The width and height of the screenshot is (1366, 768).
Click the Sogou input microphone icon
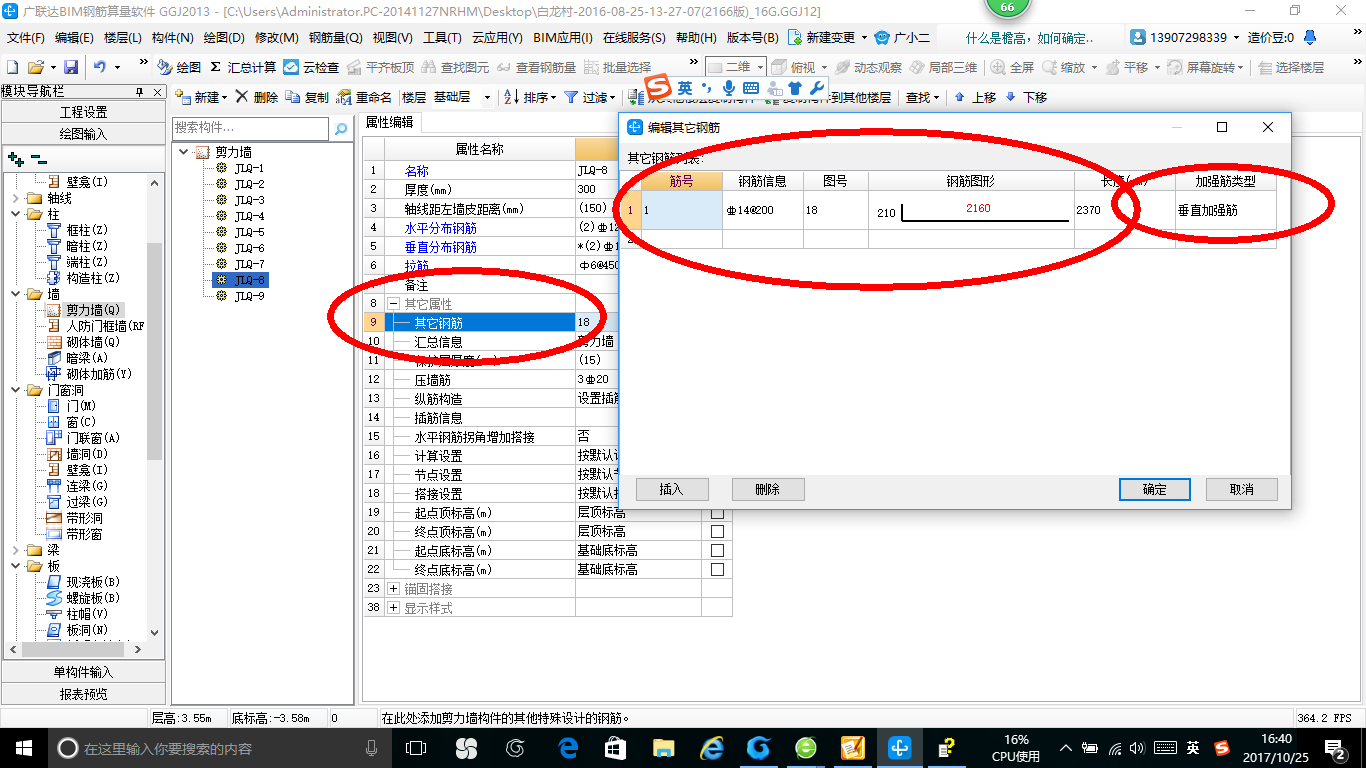729,89
